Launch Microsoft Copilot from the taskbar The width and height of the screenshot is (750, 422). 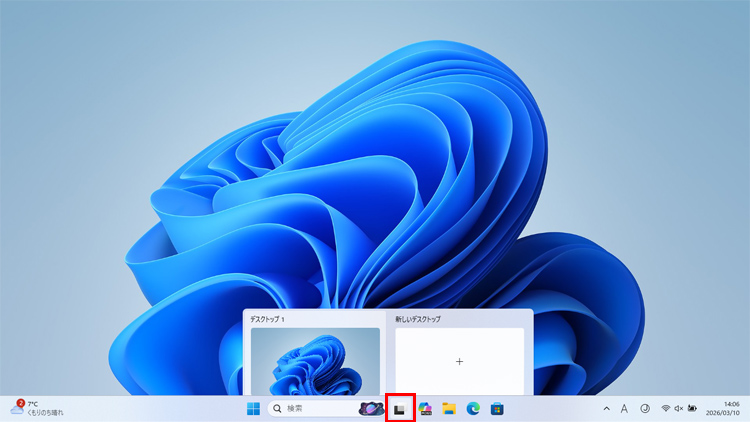pyautogui.click(x=425, y=408)
